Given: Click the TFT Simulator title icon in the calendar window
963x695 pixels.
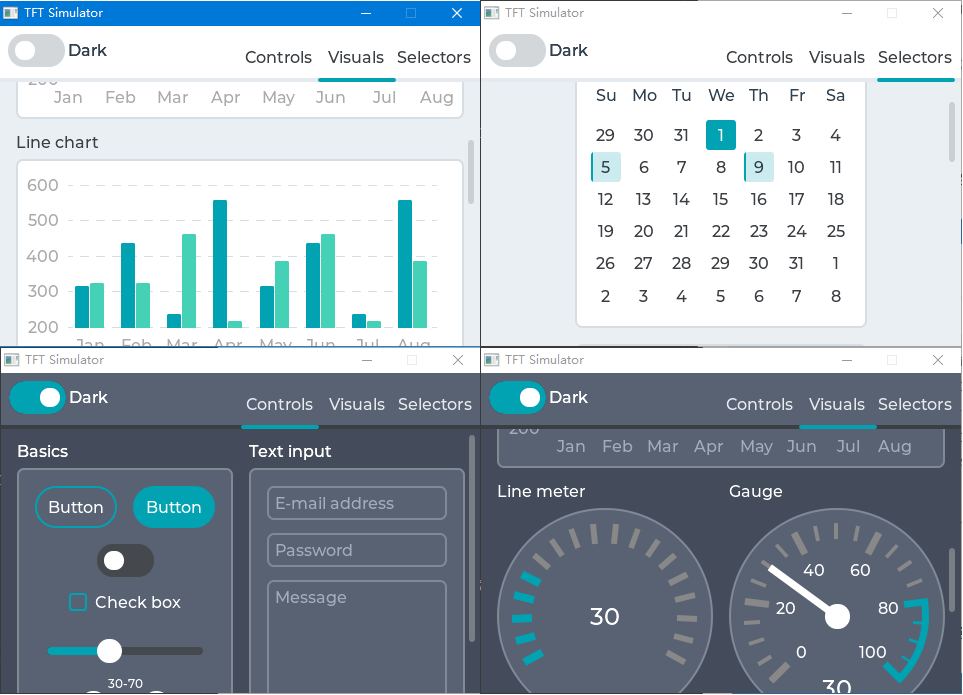Looking at the screenshot, I should 492,13.
